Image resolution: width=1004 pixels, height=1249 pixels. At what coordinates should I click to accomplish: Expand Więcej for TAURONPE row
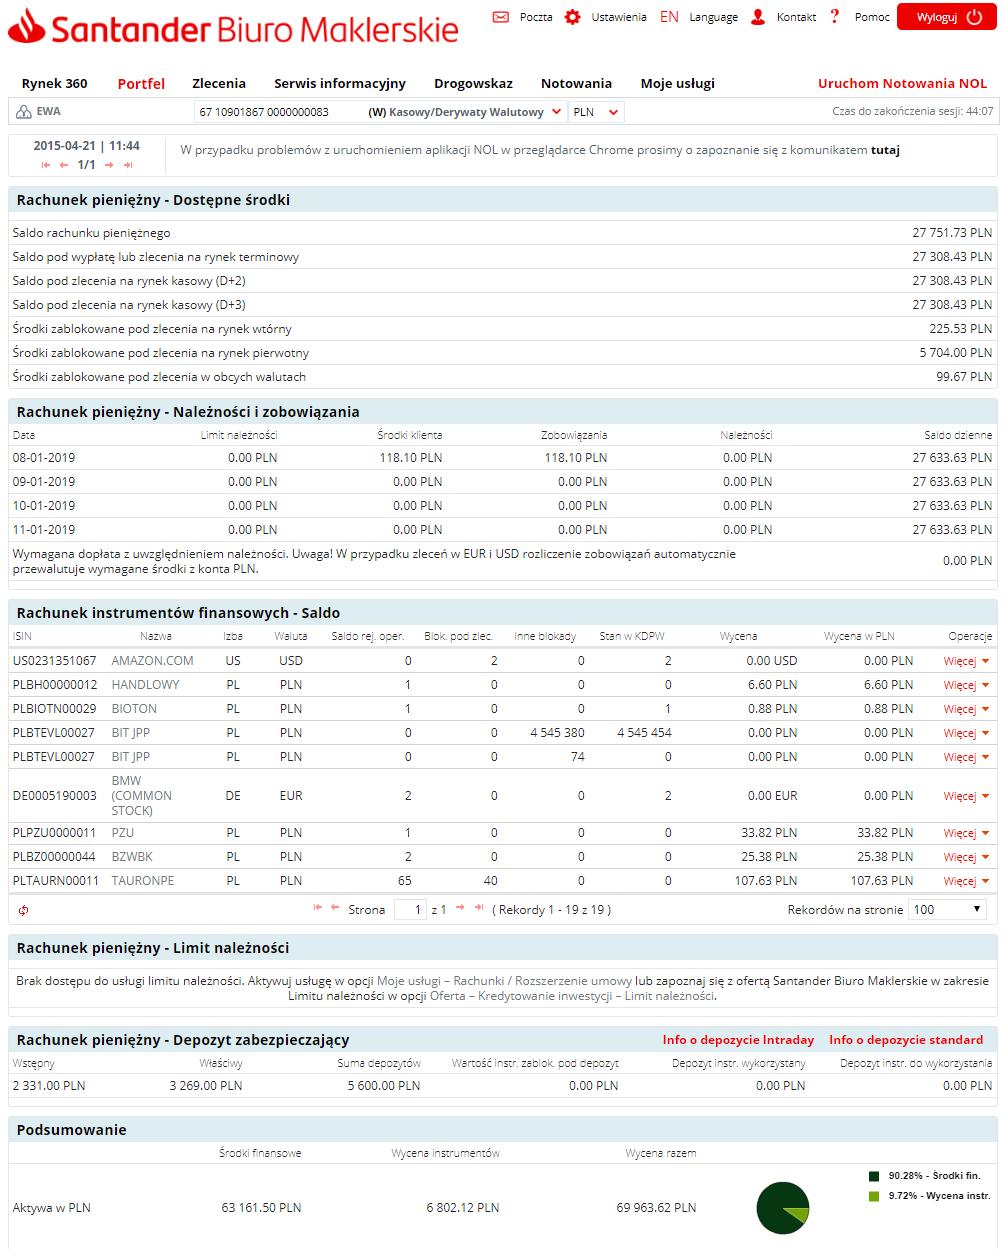coord(966,881)
